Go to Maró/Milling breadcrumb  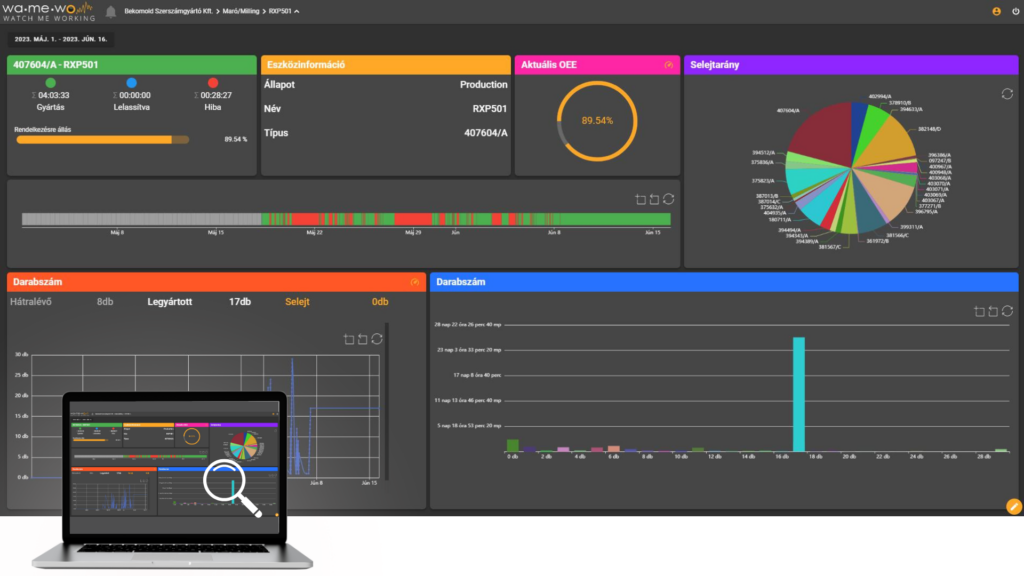241,11
